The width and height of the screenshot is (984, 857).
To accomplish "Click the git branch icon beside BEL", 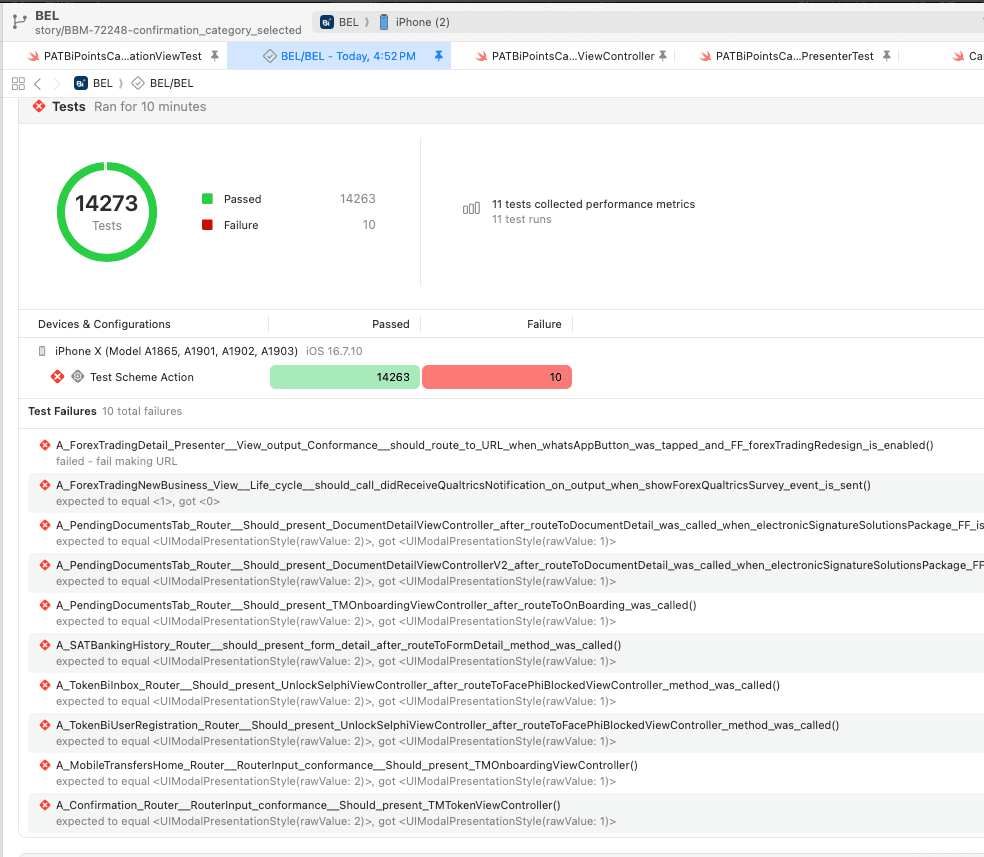I will 19,21.
